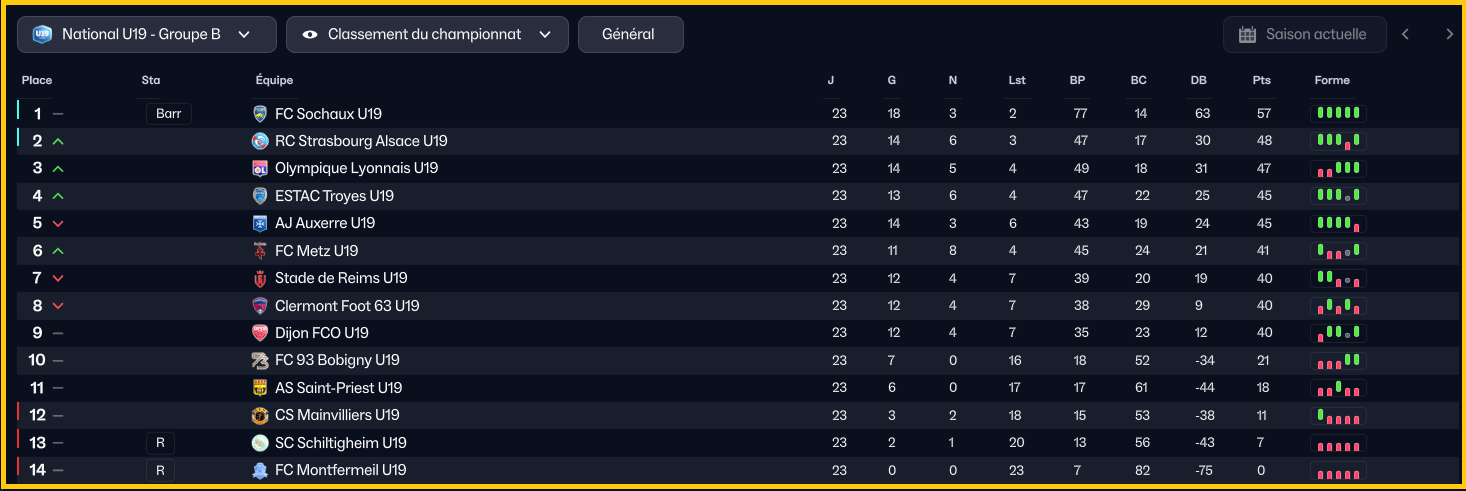
Task: Click the calendar icon beside Saison actuelle
Action: tap(1247, 34)
